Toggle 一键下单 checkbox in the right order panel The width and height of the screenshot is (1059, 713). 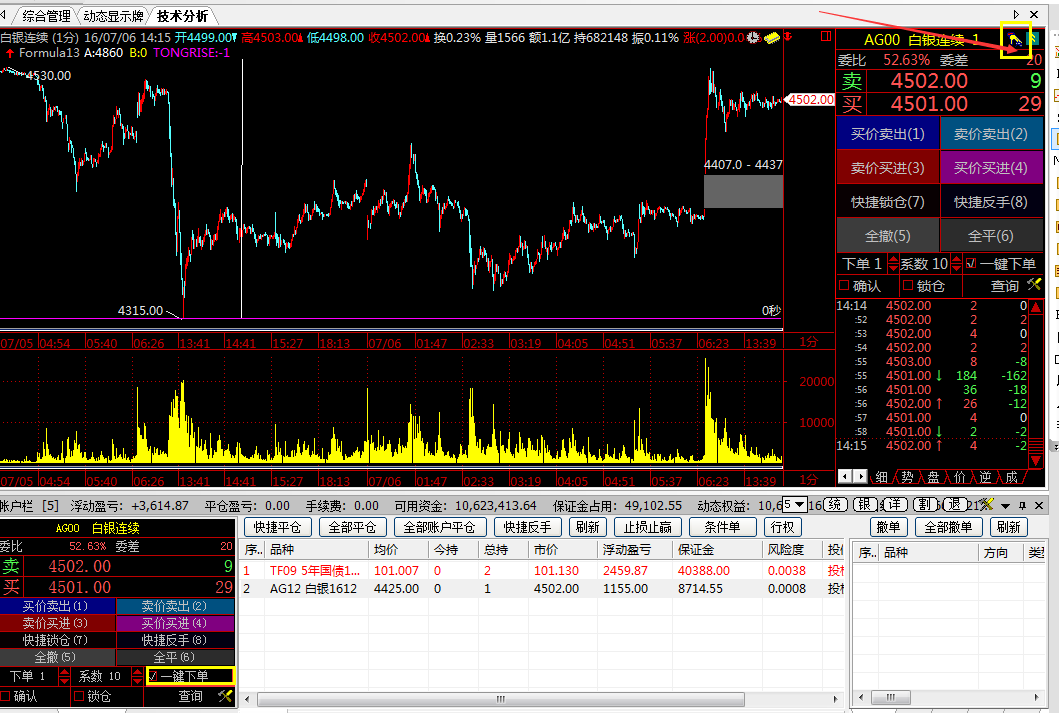(x=971, y=264)
